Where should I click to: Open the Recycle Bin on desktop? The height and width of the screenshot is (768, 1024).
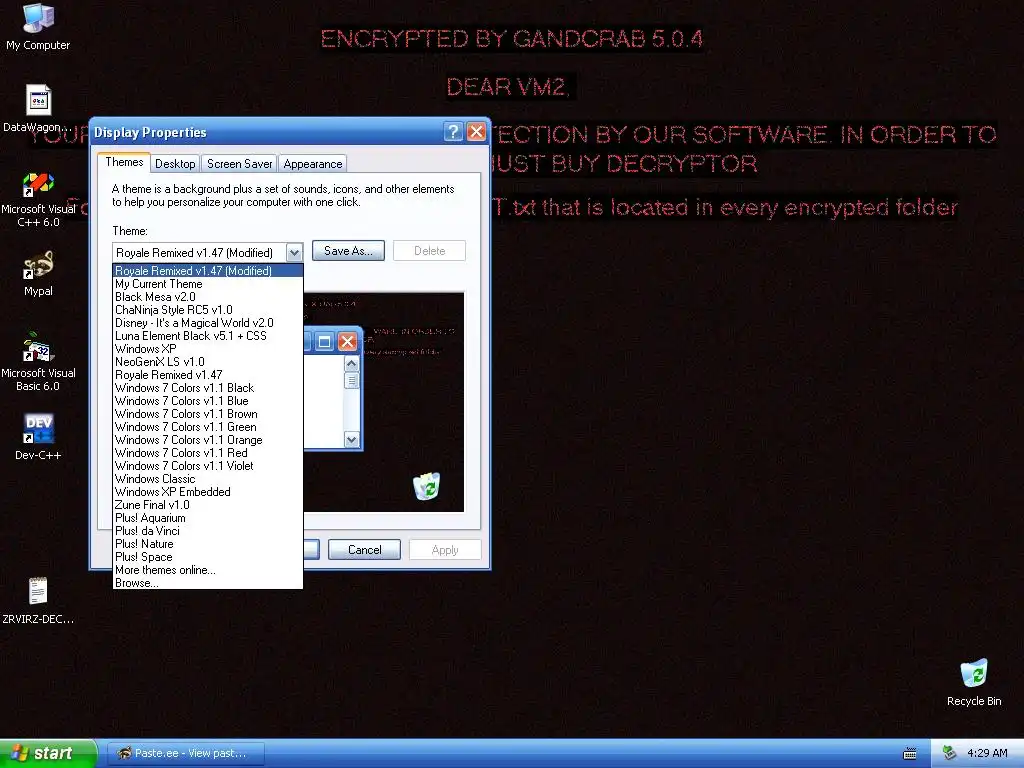click(x=974, y=683)
